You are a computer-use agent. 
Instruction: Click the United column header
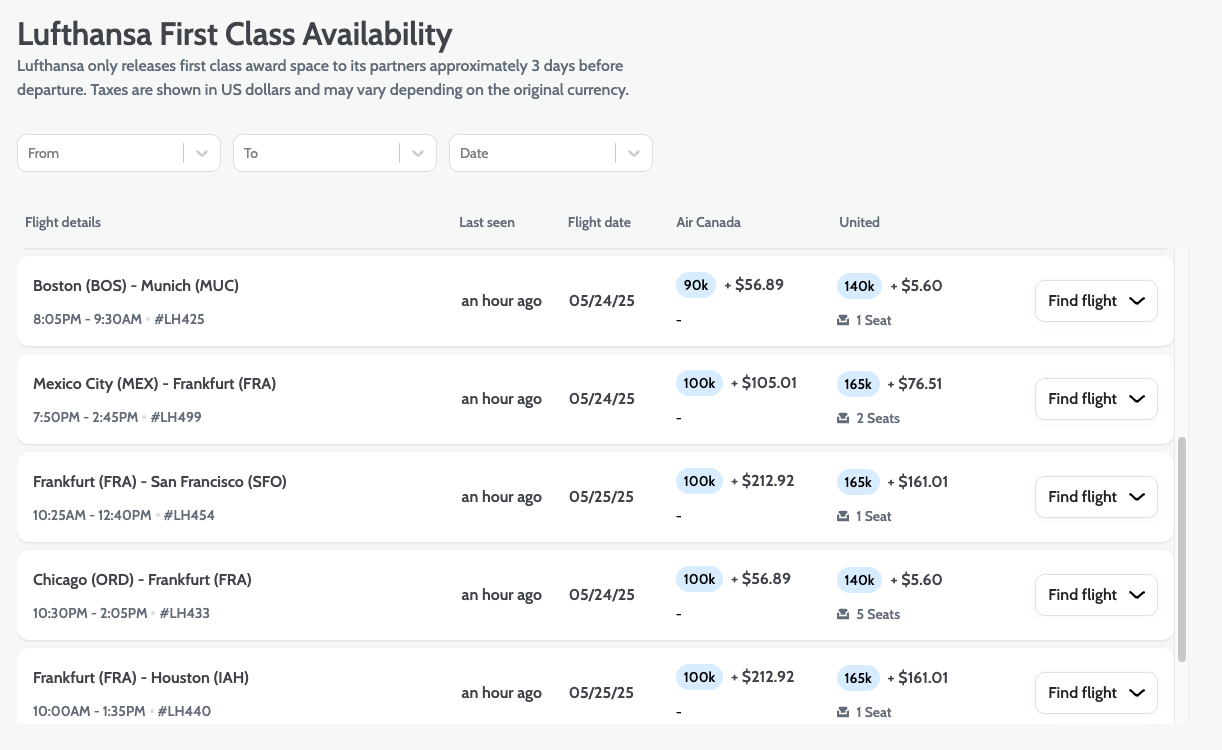[x=859, y=222]
